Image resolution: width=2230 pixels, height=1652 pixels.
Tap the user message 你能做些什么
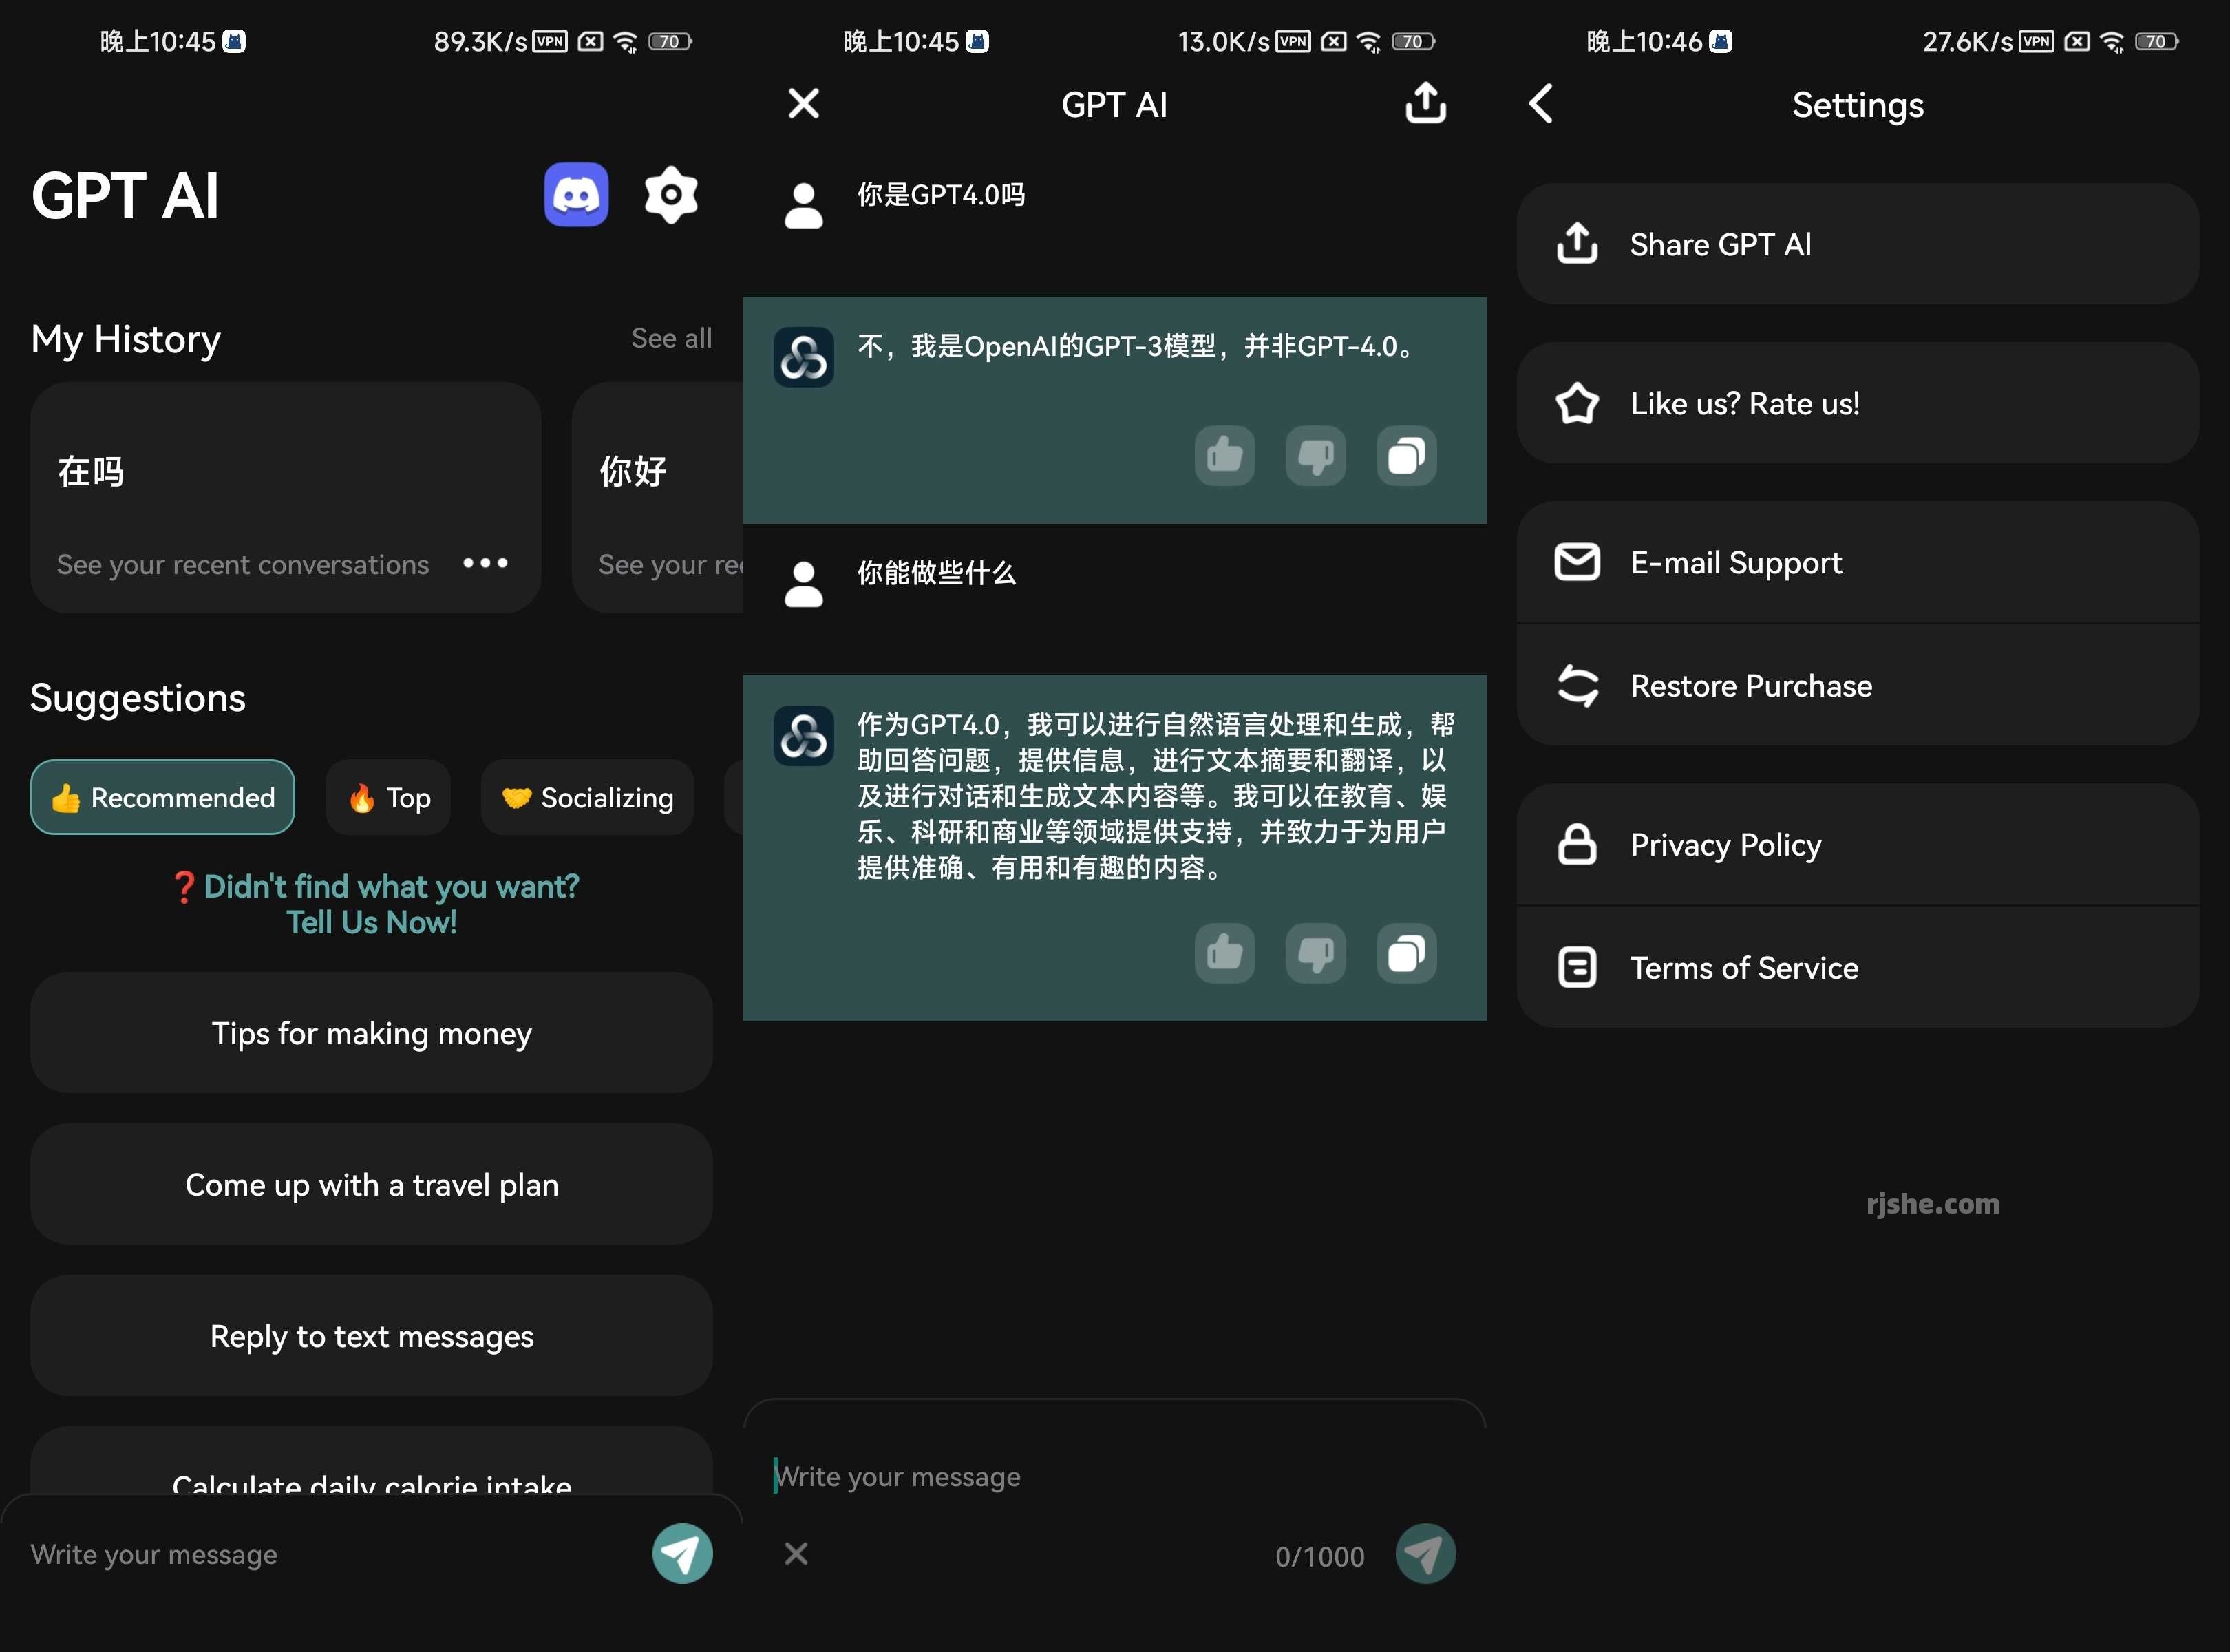click(936, 573)
